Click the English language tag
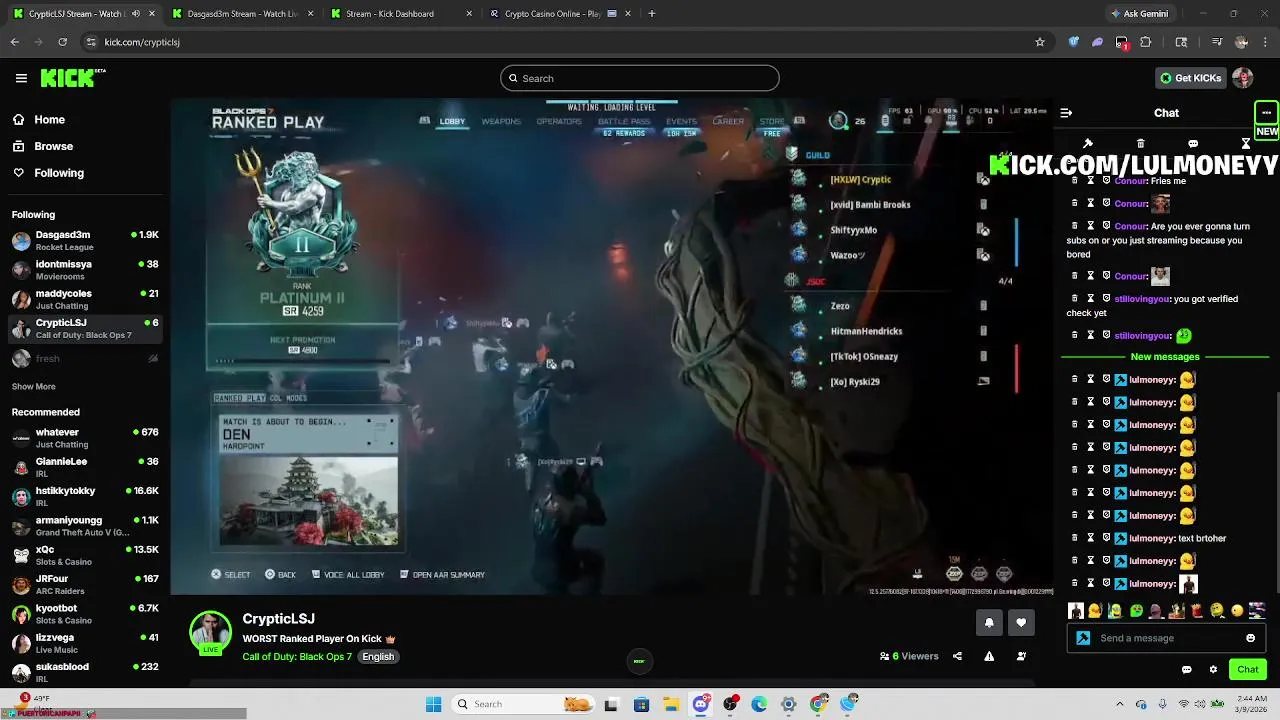1280x720 pixels. pos(378,657)
